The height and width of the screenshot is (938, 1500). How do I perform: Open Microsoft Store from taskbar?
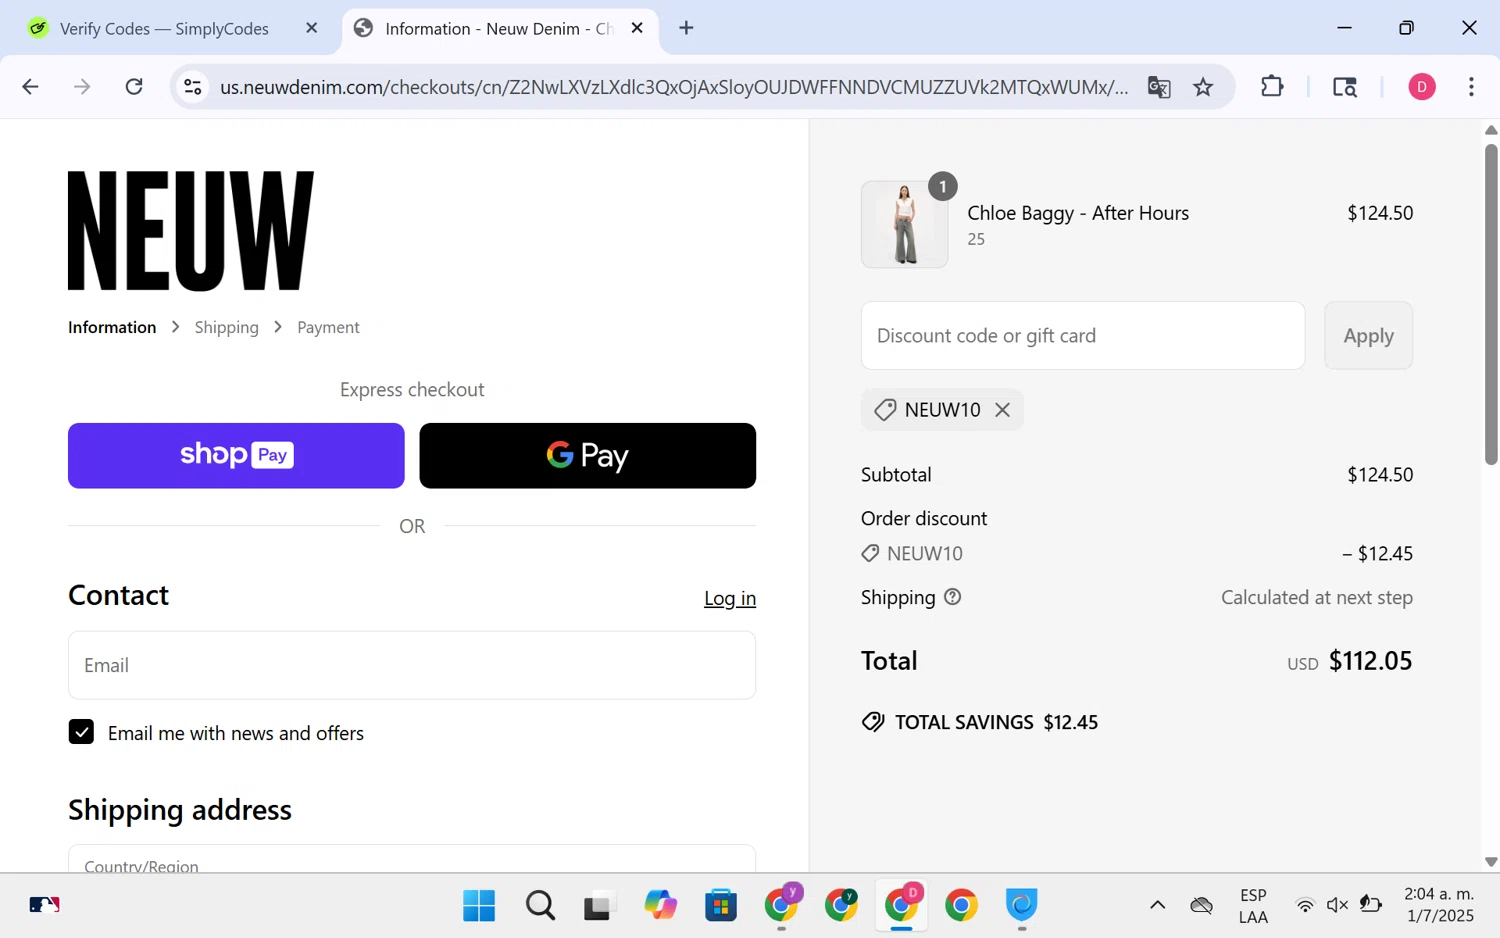tap(721, 906)
